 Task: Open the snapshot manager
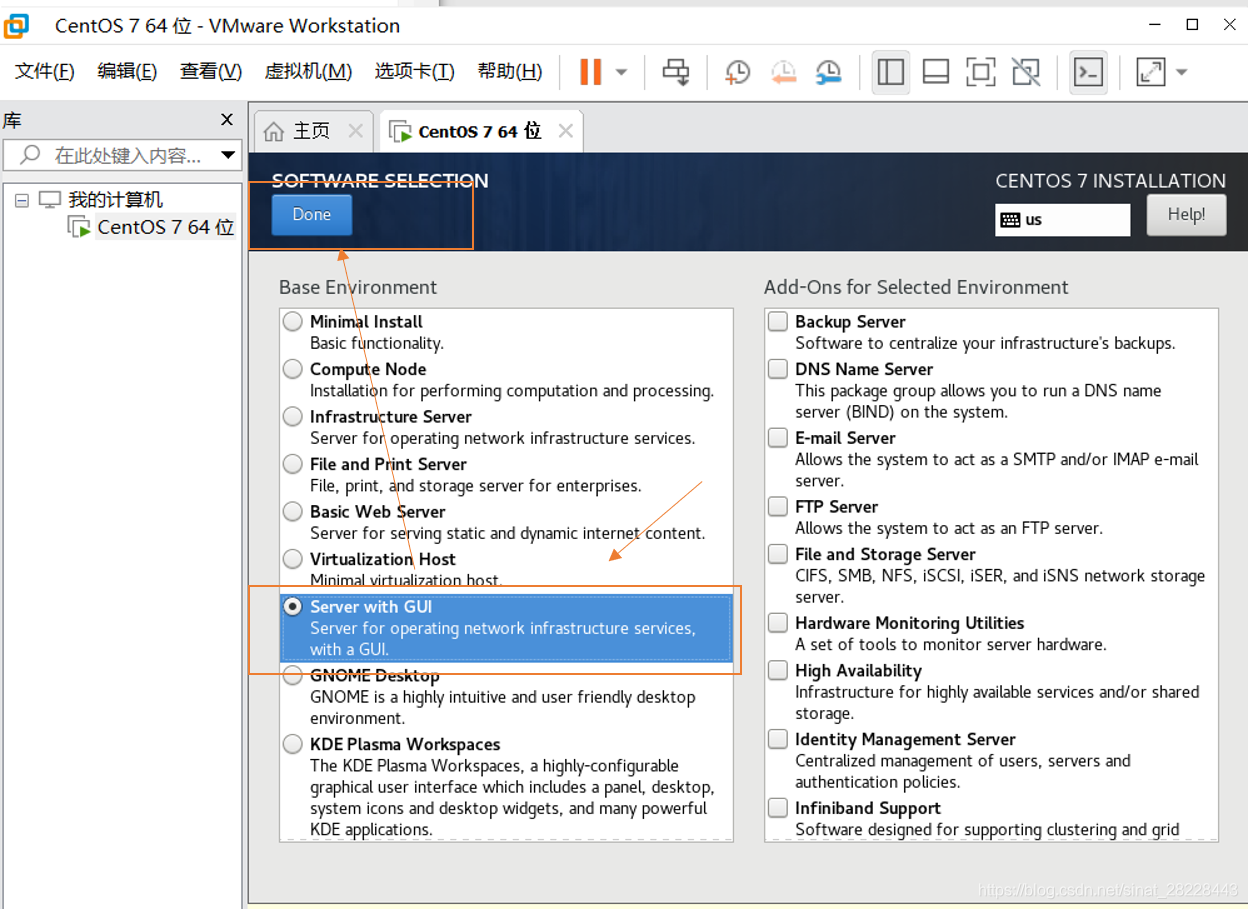[x=828, y=72]
